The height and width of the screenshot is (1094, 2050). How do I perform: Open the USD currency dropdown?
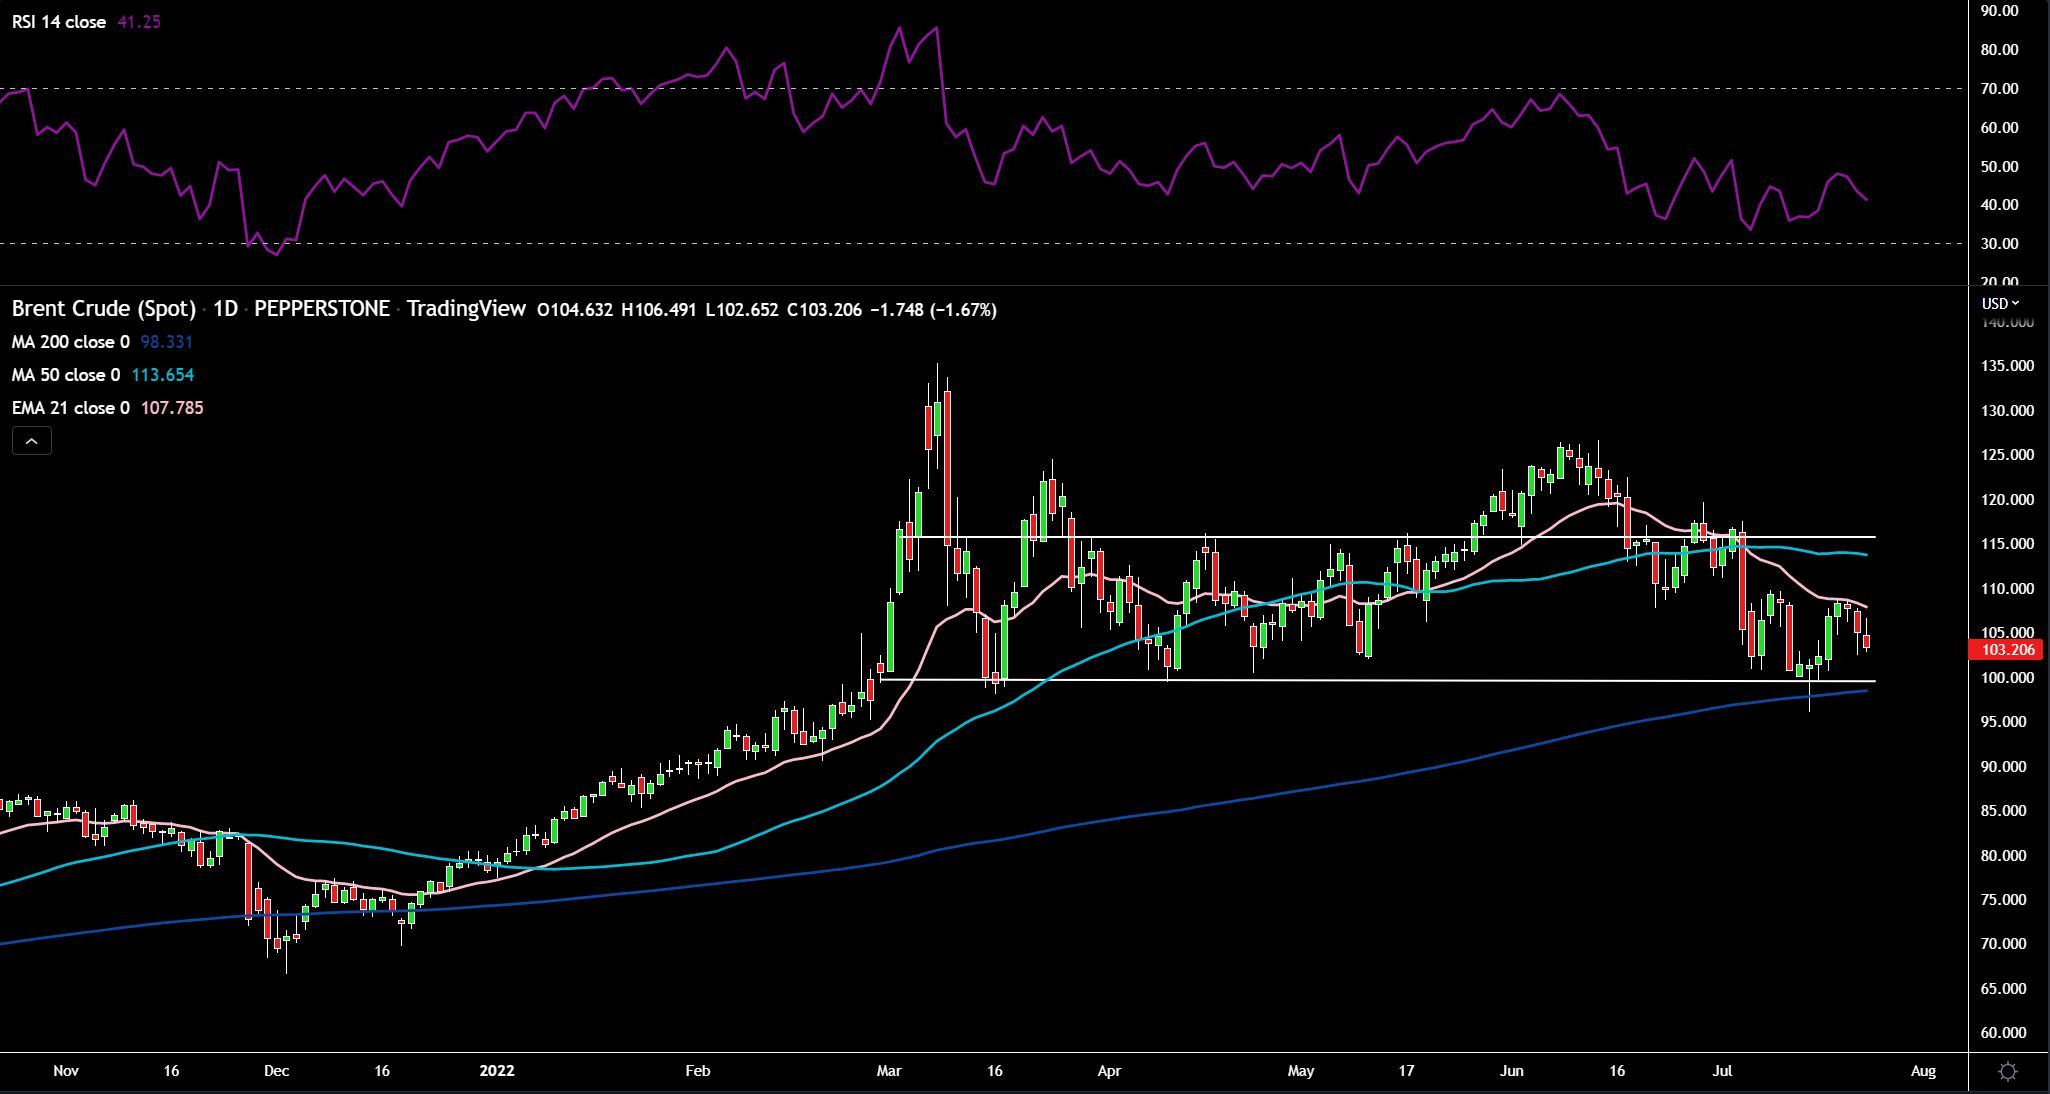click(2000, 303)
